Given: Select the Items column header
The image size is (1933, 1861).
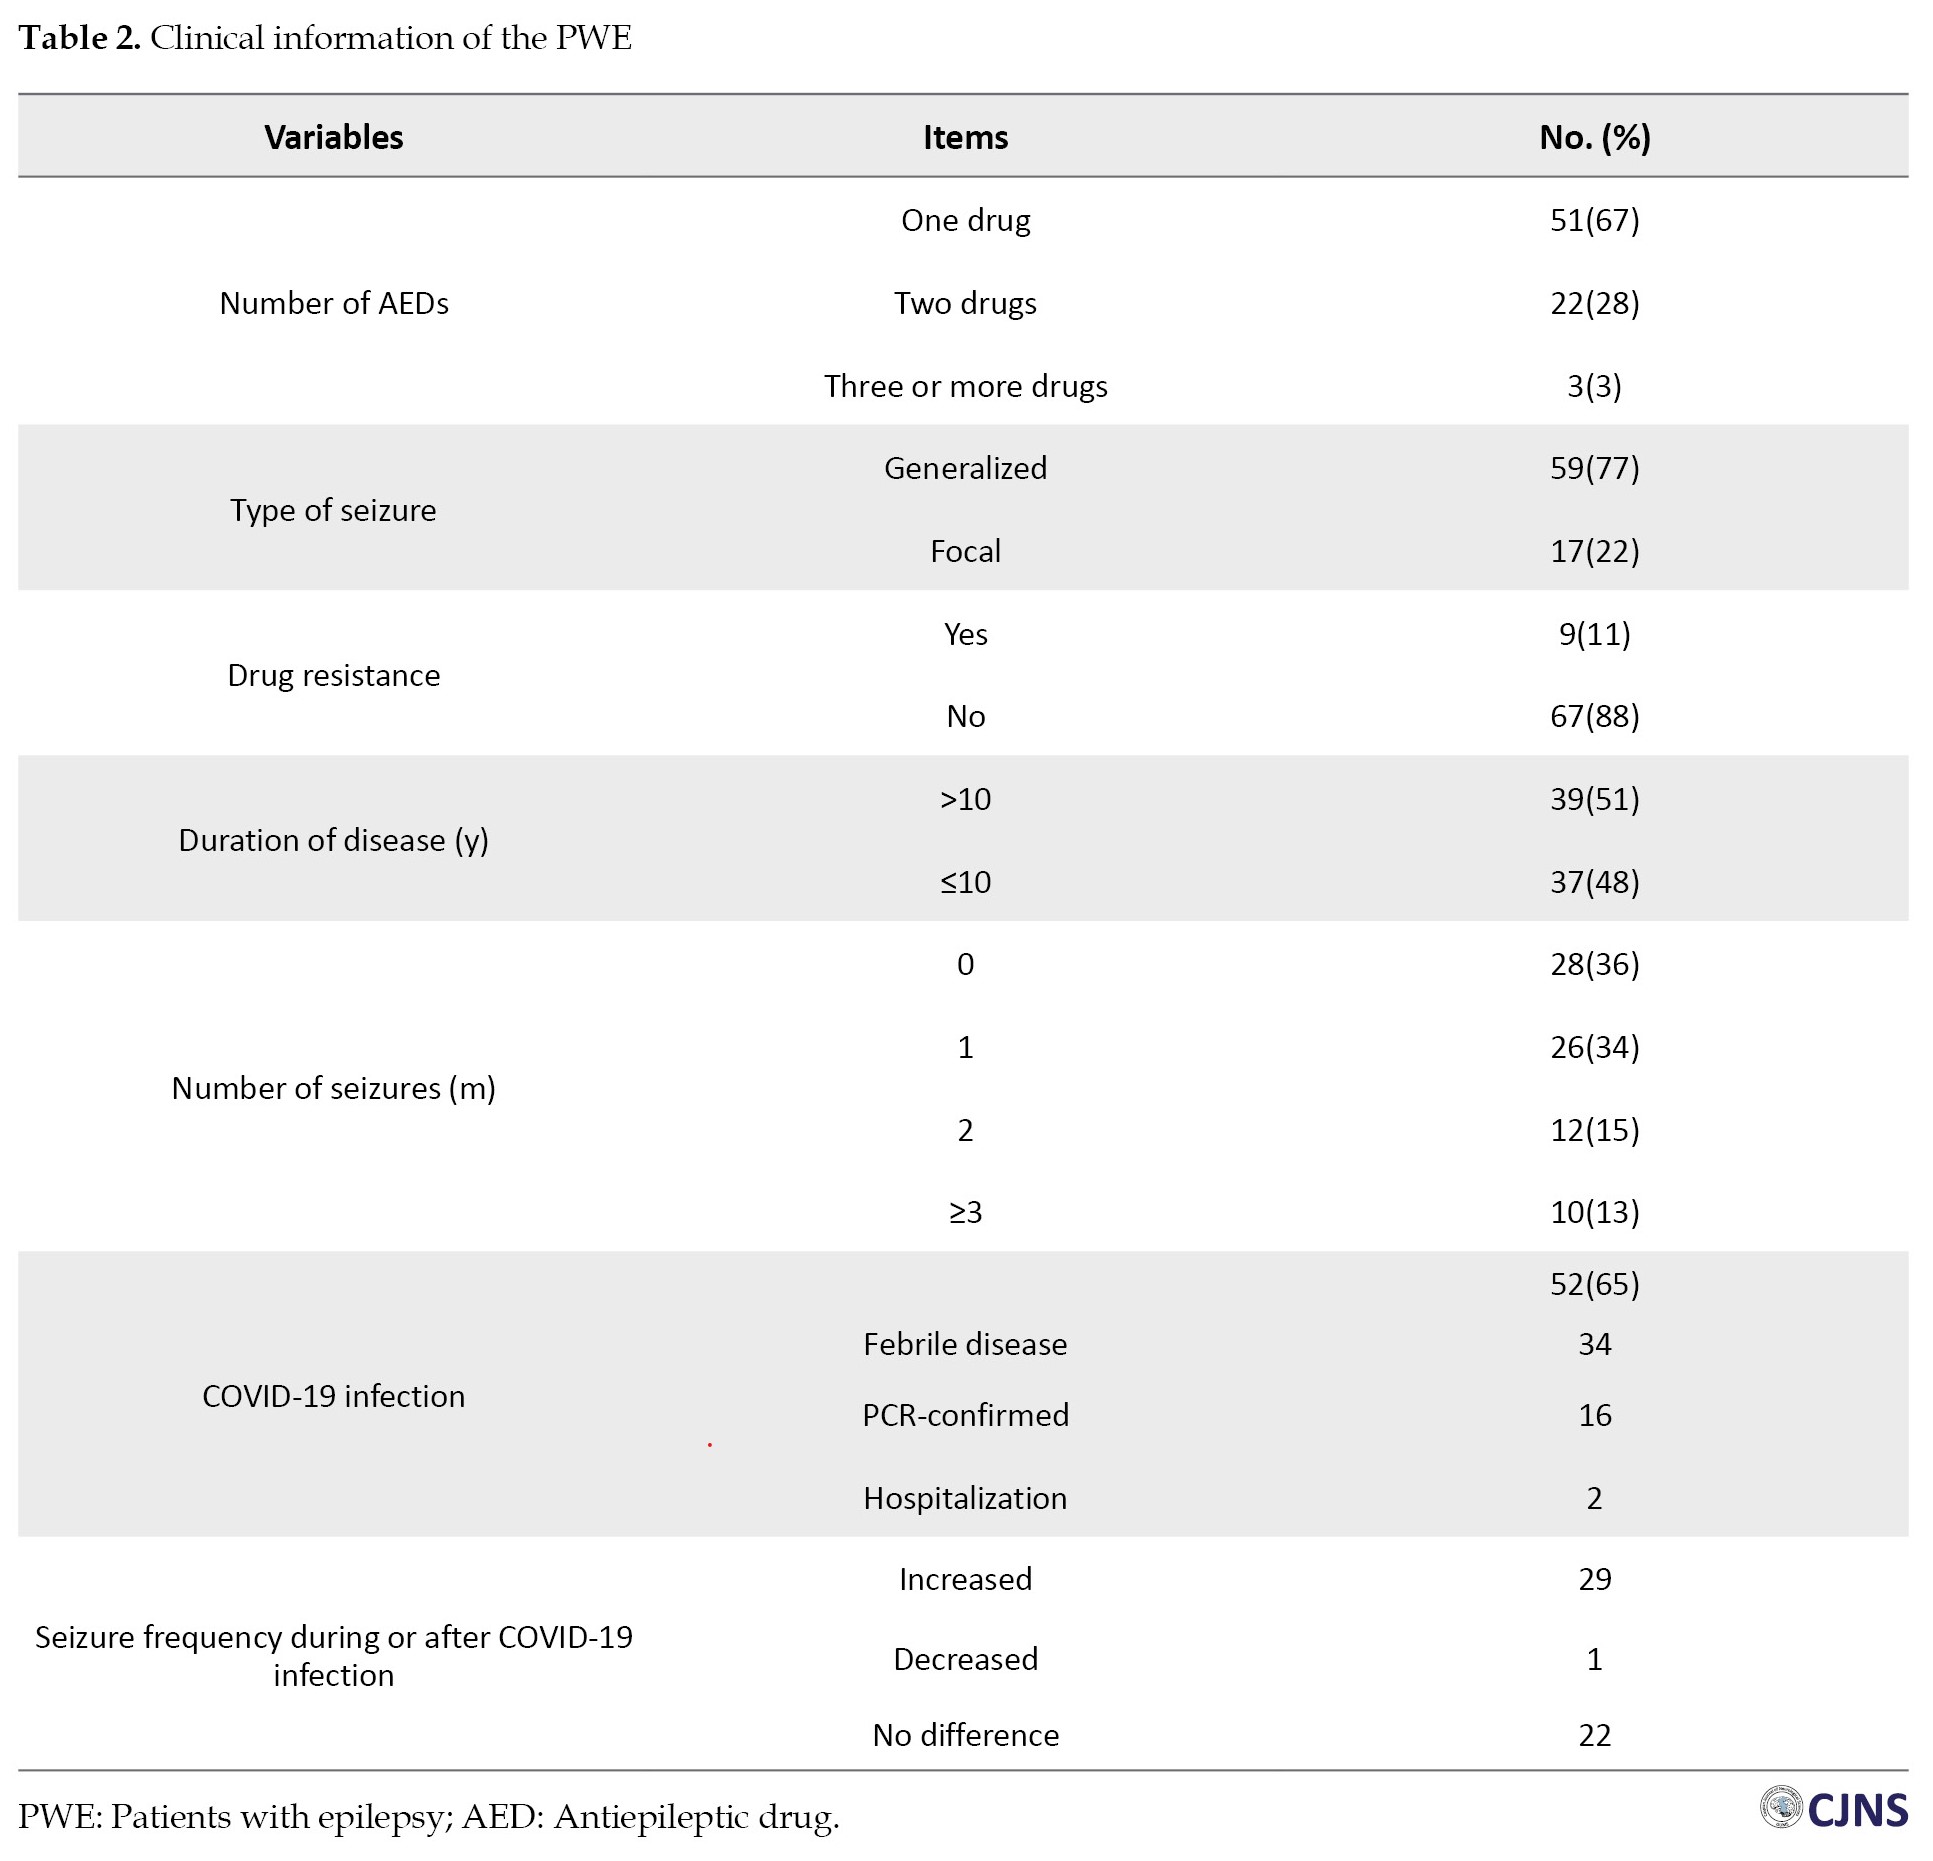Looking at the screenshot, I should (x=965, y=137).
